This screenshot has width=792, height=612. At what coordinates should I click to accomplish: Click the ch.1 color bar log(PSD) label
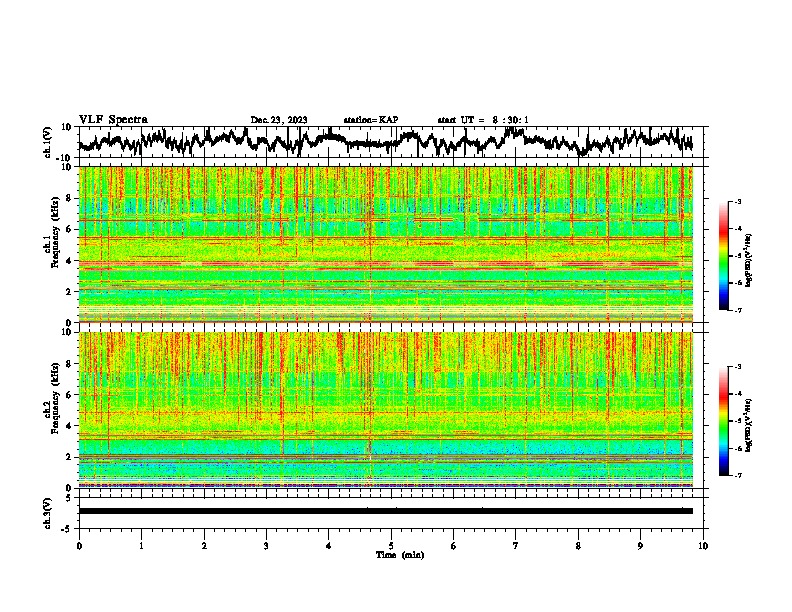click(x=748, y=260)
